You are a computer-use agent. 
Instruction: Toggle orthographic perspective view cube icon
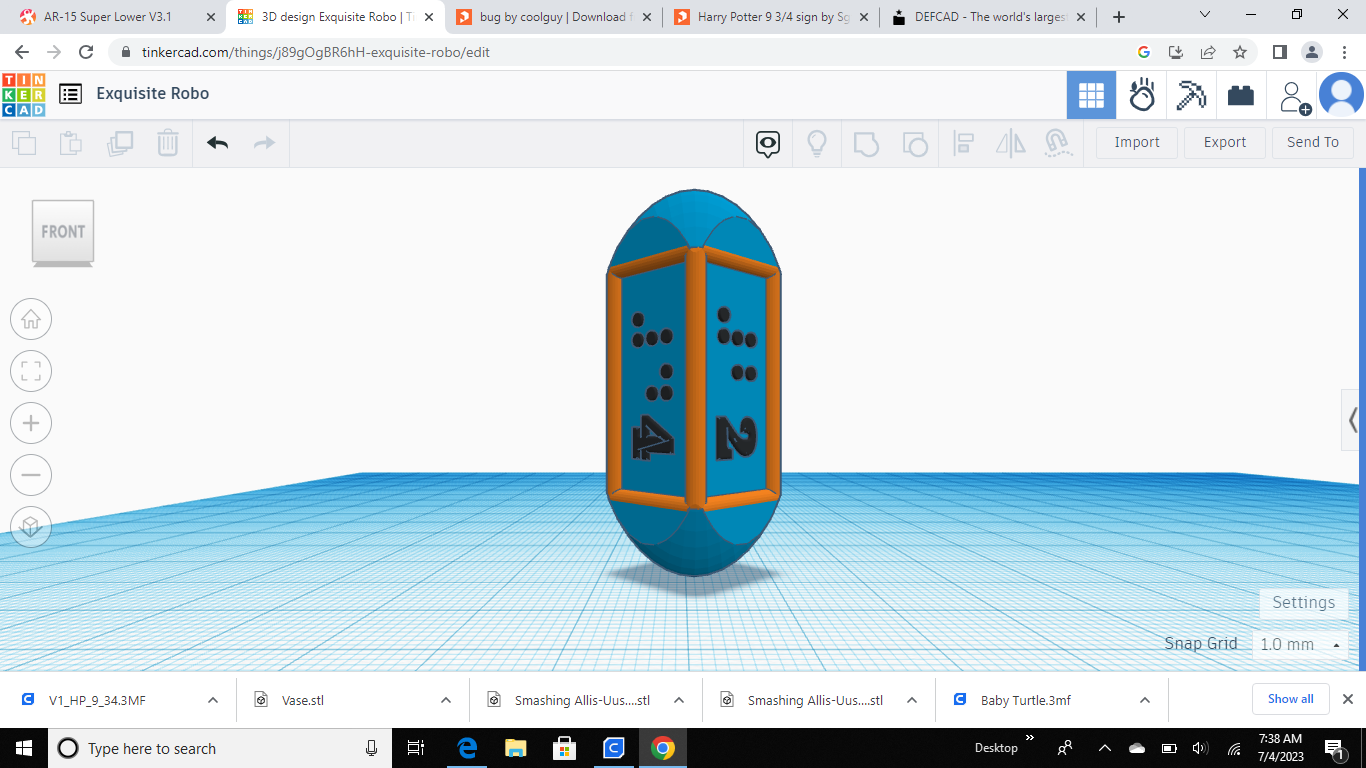coord(31,526)
